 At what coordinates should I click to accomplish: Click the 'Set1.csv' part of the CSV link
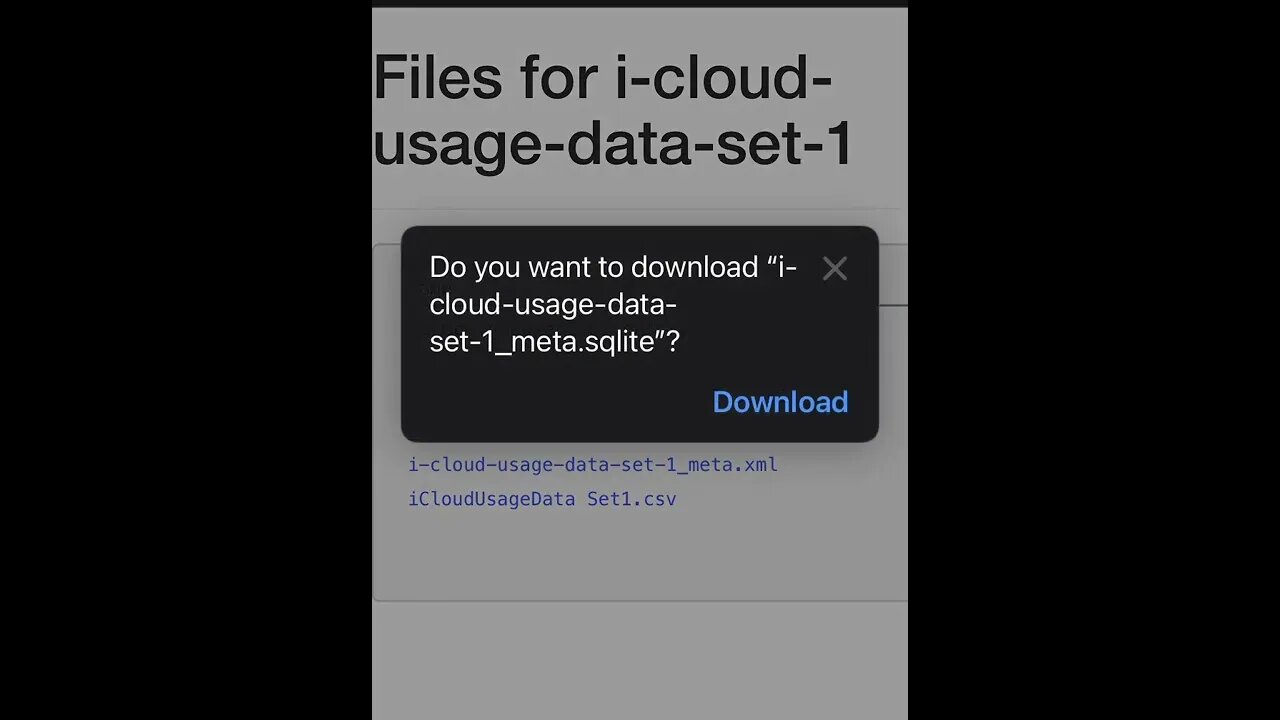632,499
